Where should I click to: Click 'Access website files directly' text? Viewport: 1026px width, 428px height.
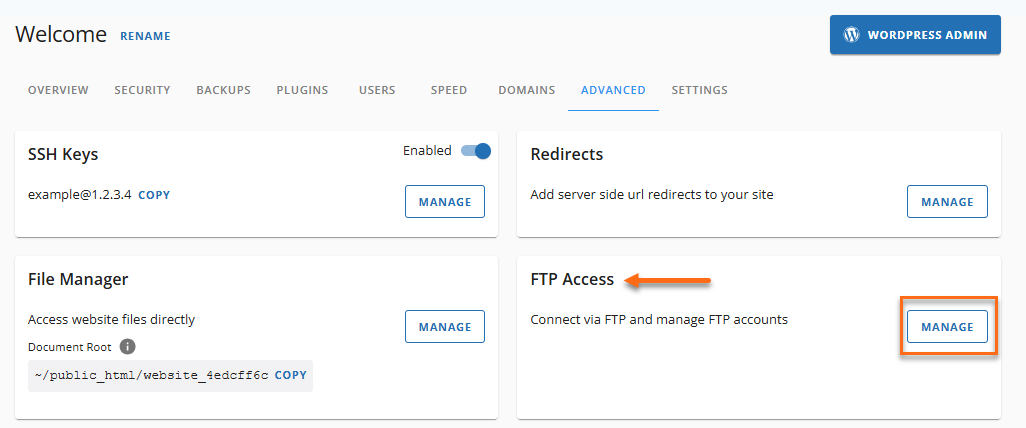pos(111,320)
